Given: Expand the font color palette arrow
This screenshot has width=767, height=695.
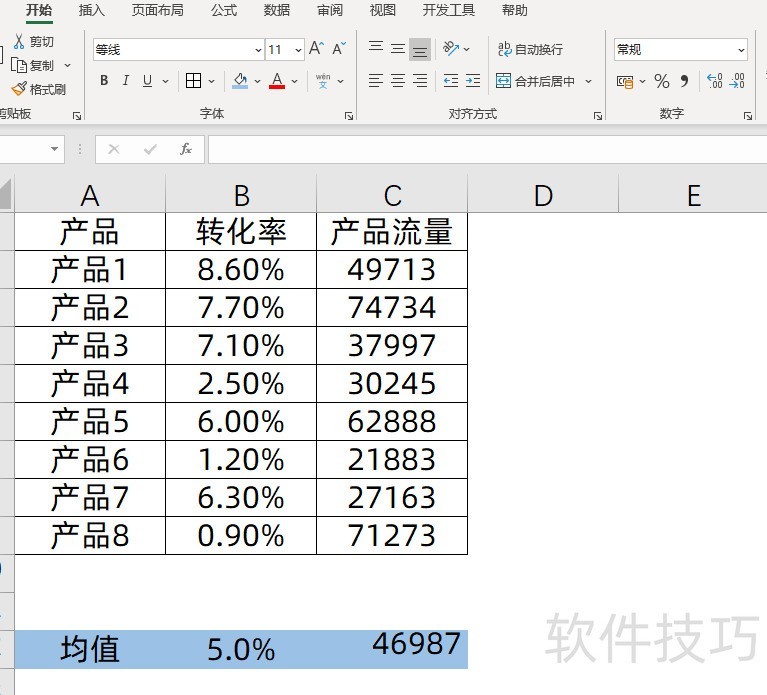Looking at the screenshot, I should pos(294,81).
